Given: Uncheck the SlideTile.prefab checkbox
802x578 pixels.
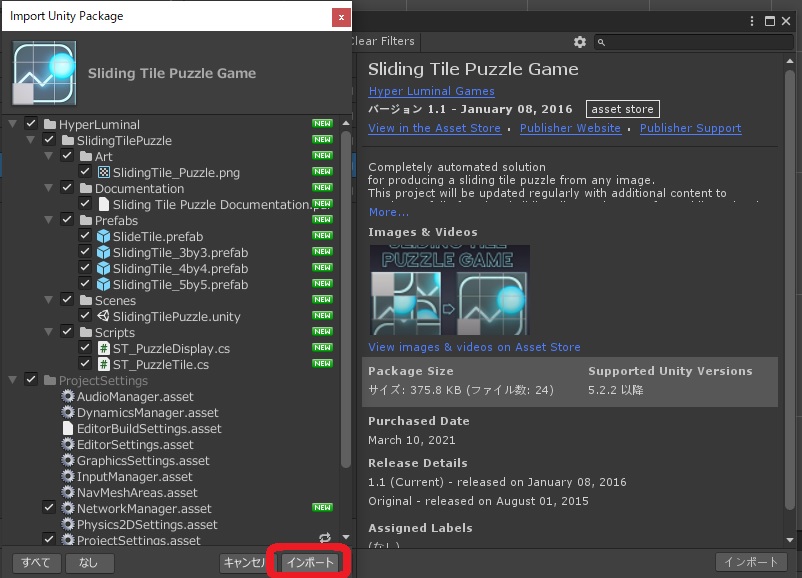Looking at the screenshot, I should 85,235.
